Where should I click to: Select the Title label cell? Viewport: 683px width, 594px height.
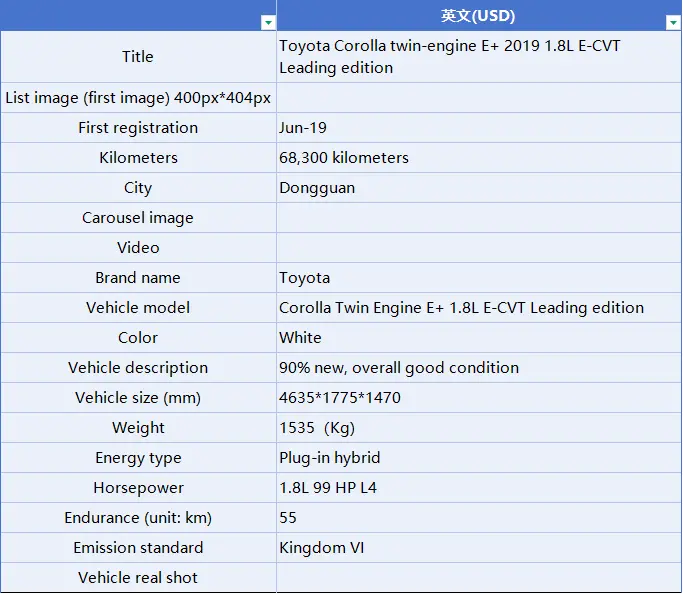(x=138, y=57)
